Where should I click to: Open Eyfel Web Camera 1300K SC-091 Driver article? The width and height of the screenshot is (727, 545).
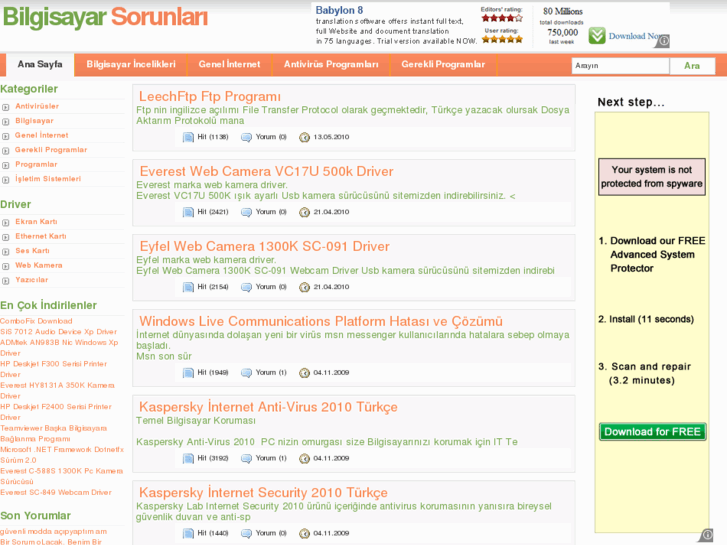[265, 246]
